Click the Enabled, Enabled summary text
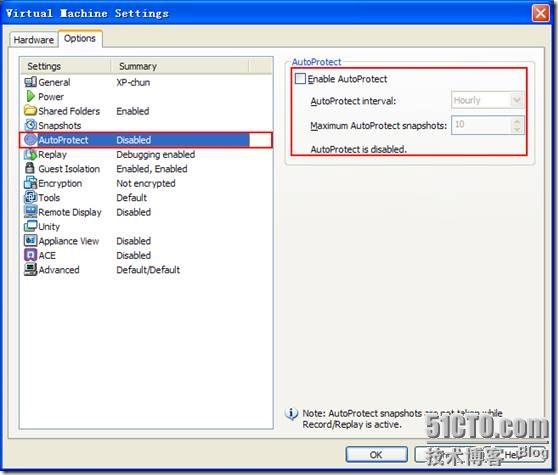This screenshot has width=558, height=475. [x=152, y=169]
